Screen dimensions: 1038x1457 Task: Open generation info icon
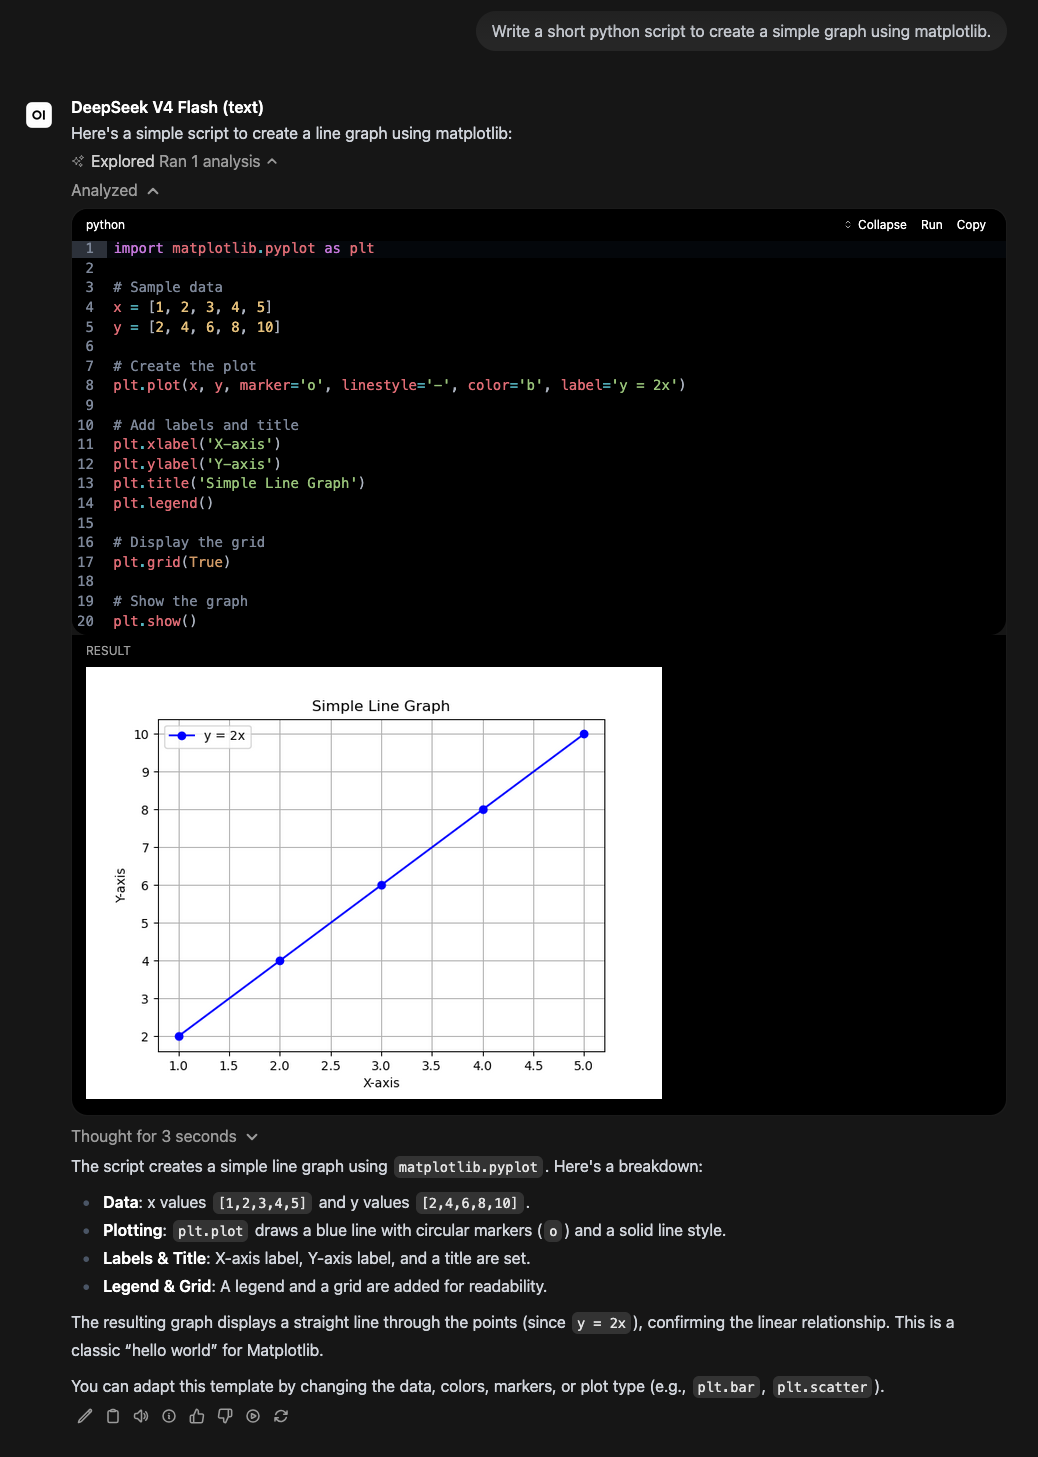click(169, 1416)
